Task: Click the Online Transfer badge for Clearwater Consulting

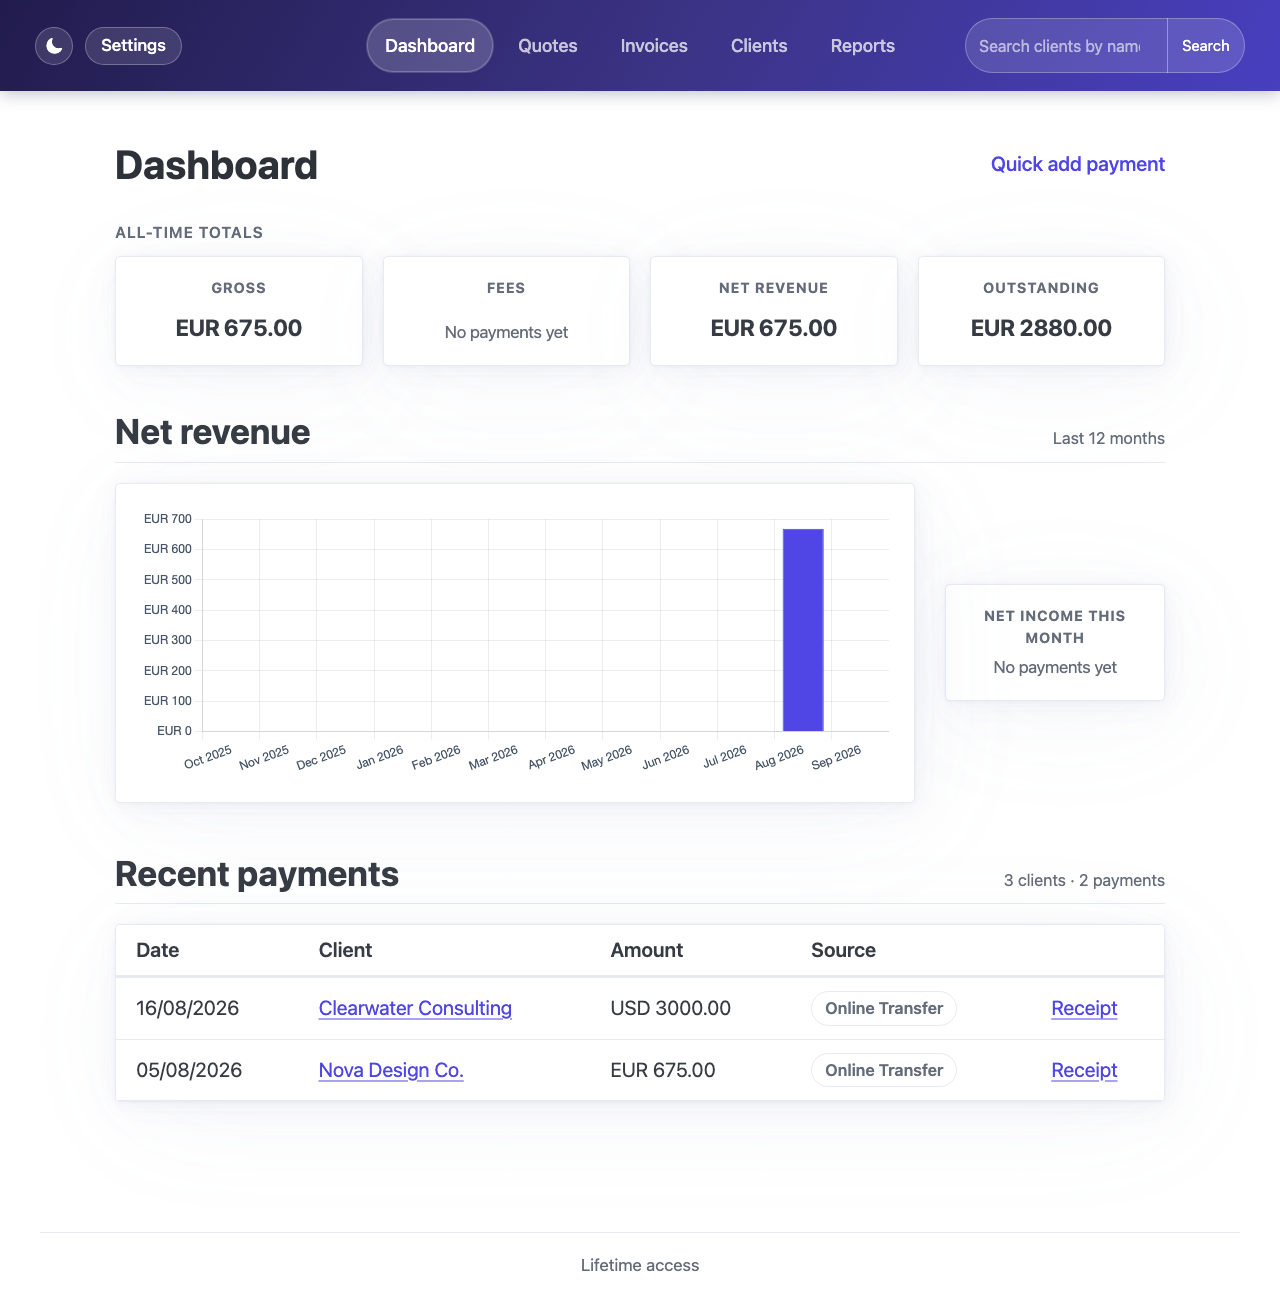Action: click(x=884, y=1008)
